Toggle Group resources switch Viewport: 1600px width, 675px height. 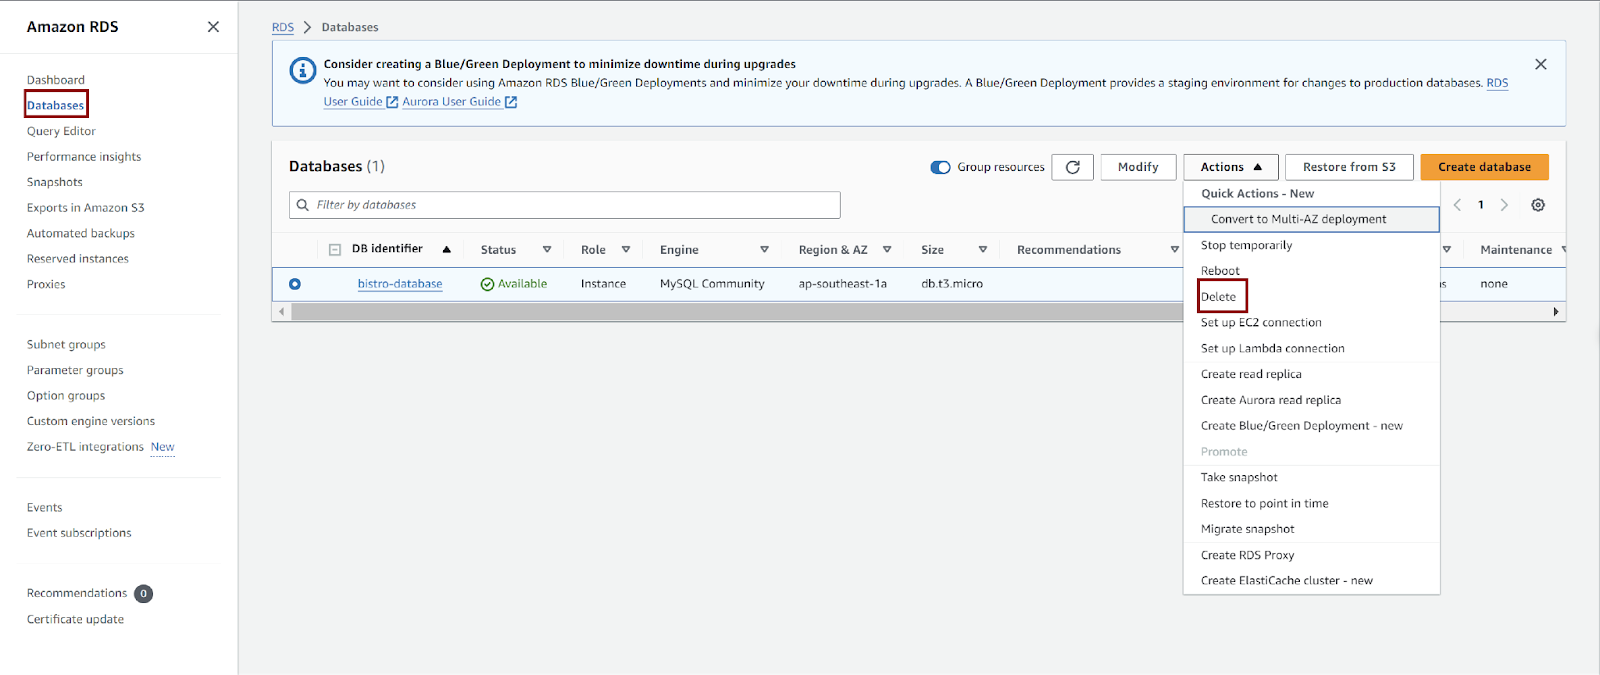point(940,167)
